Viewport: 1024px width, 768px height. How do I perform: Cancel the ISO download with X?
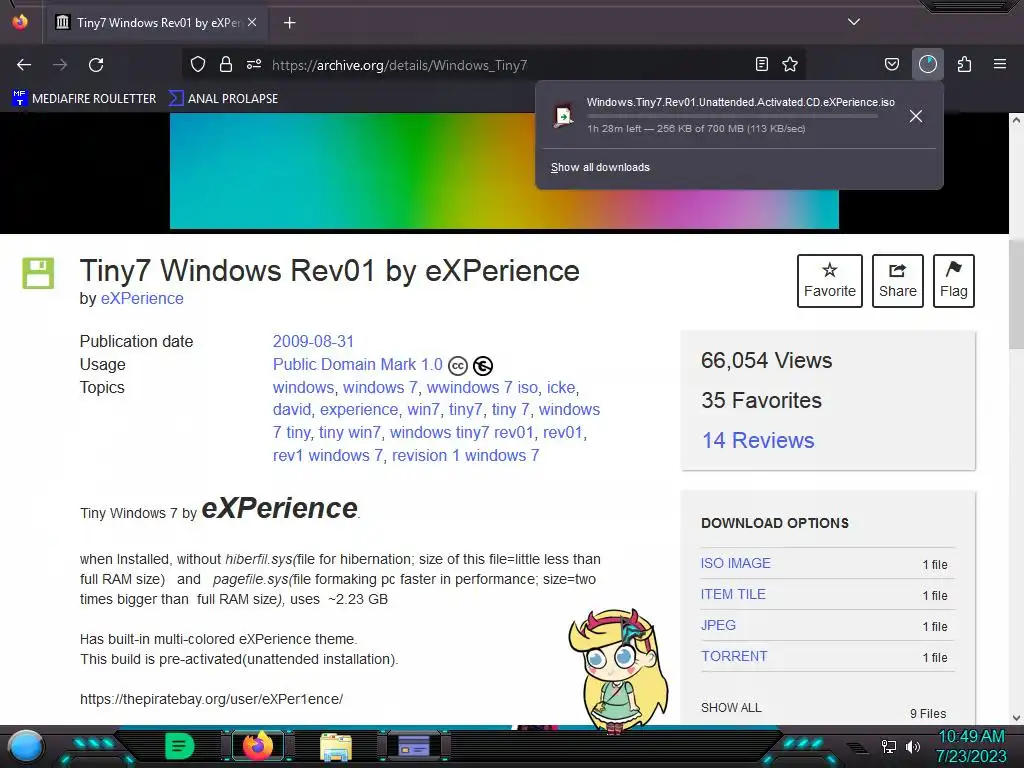[x=916, y=116]
